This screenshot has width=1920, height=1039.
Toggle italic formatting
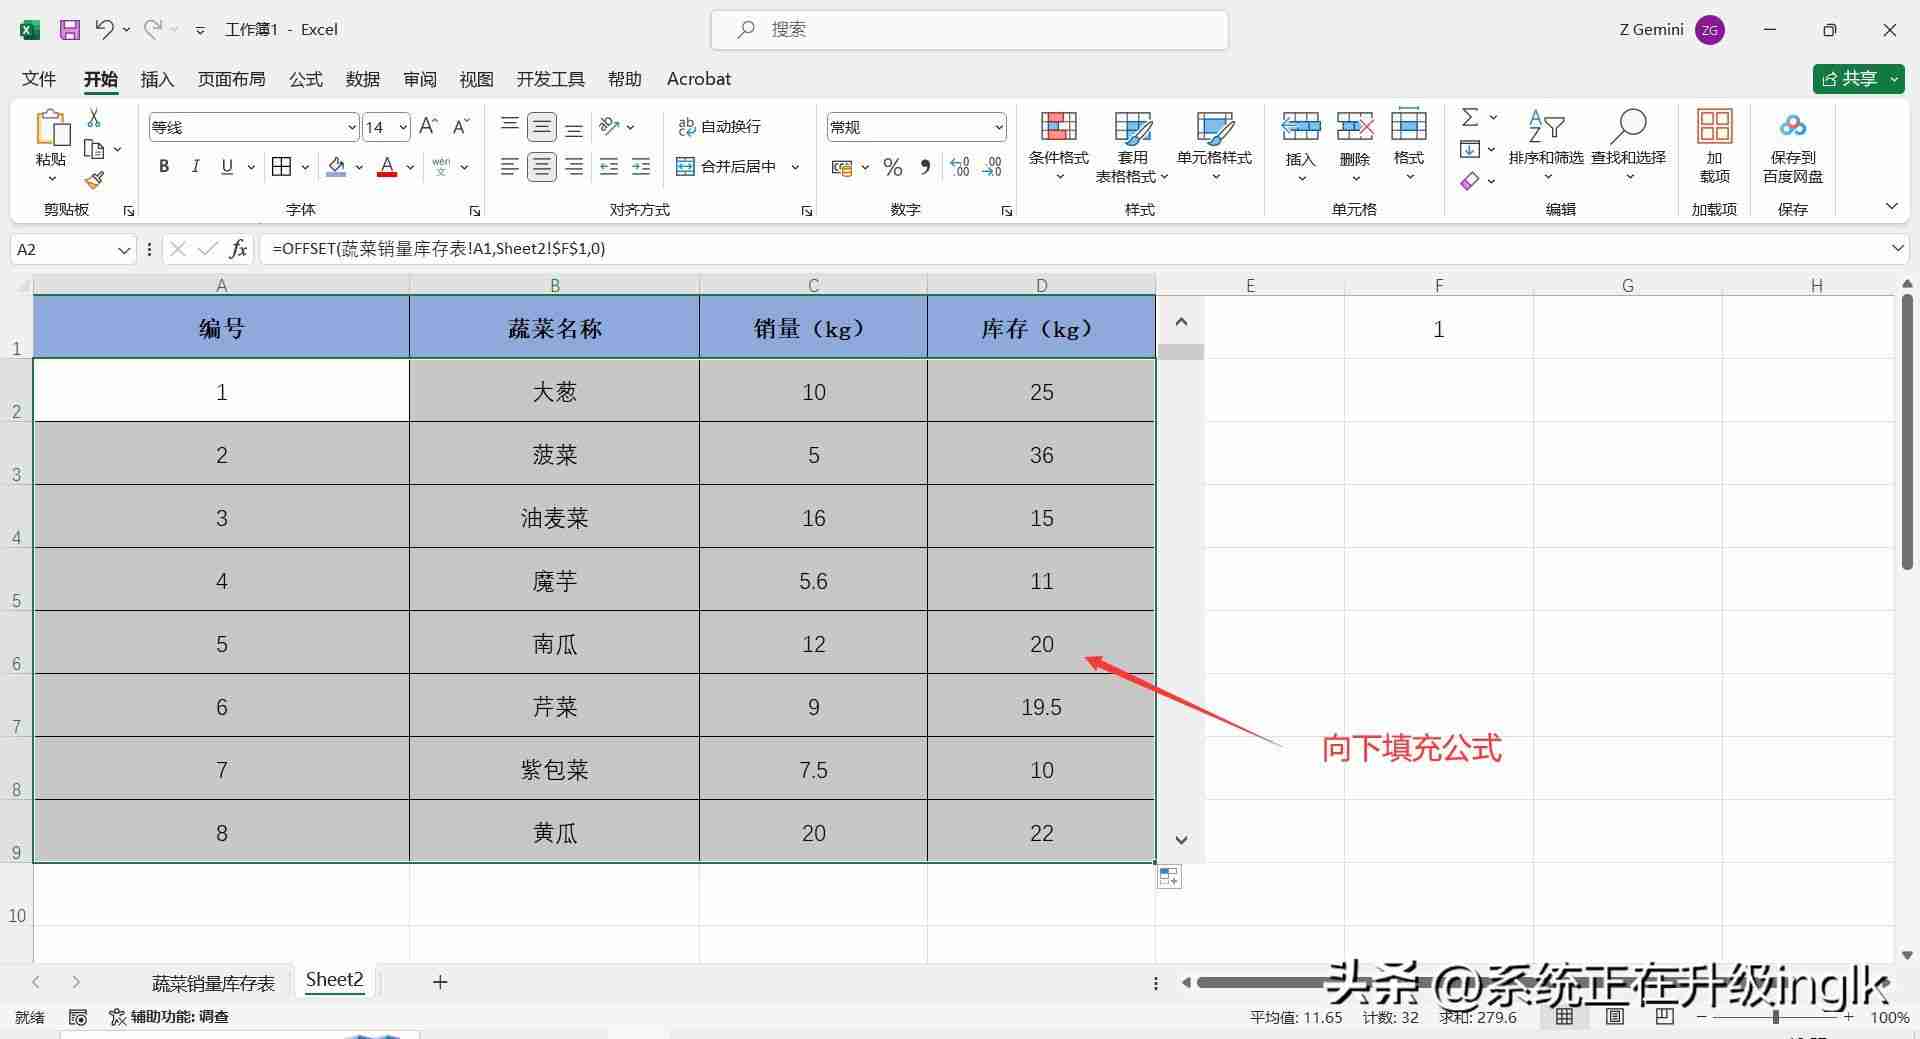[196, 166]
